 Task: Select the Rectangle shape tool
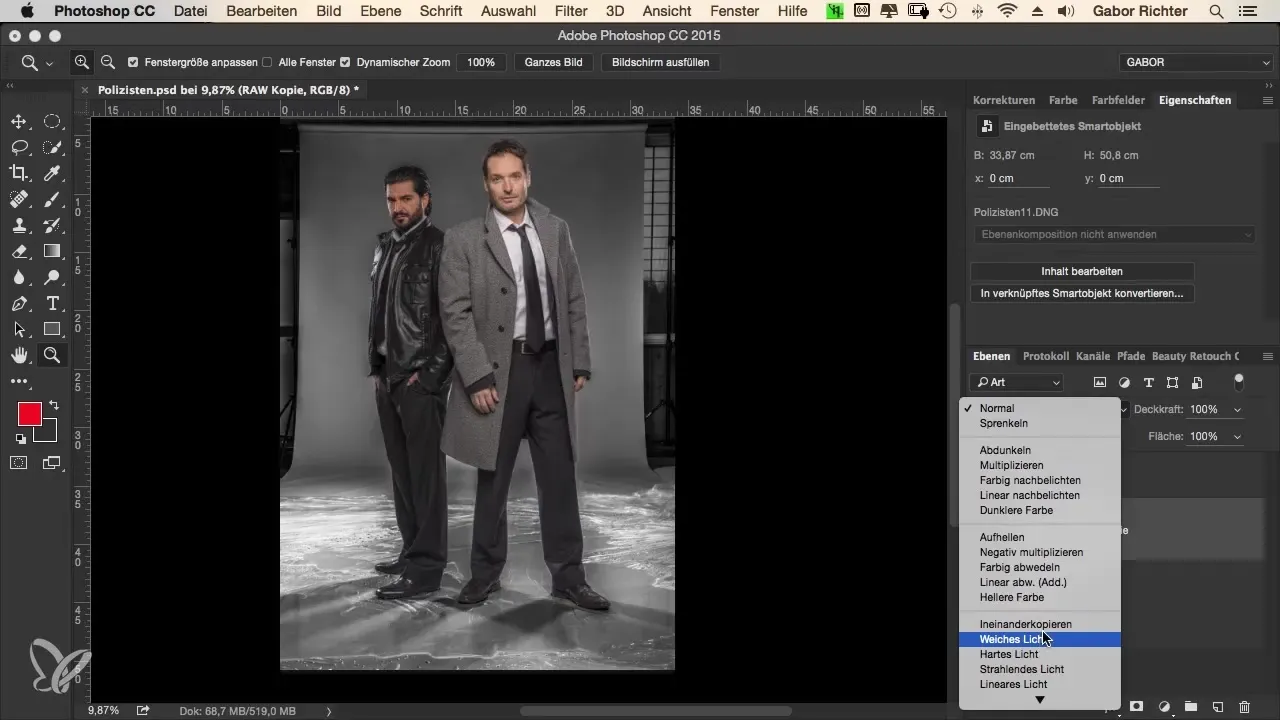(x=52, y=330)
